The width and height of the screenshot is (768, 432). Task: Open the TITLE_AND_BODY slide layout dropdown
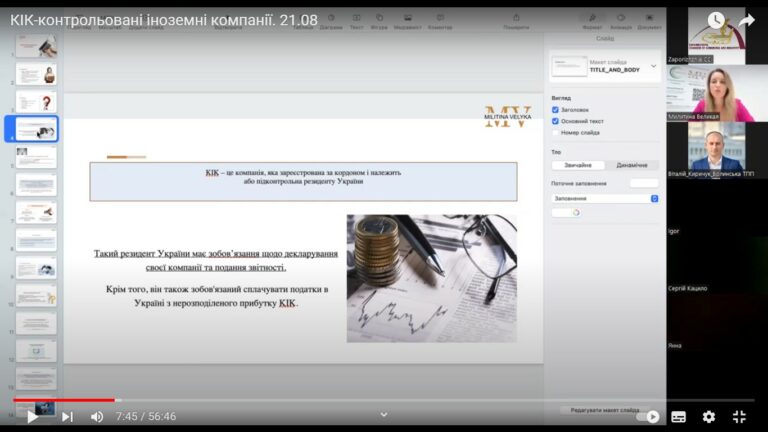[653, 66]
